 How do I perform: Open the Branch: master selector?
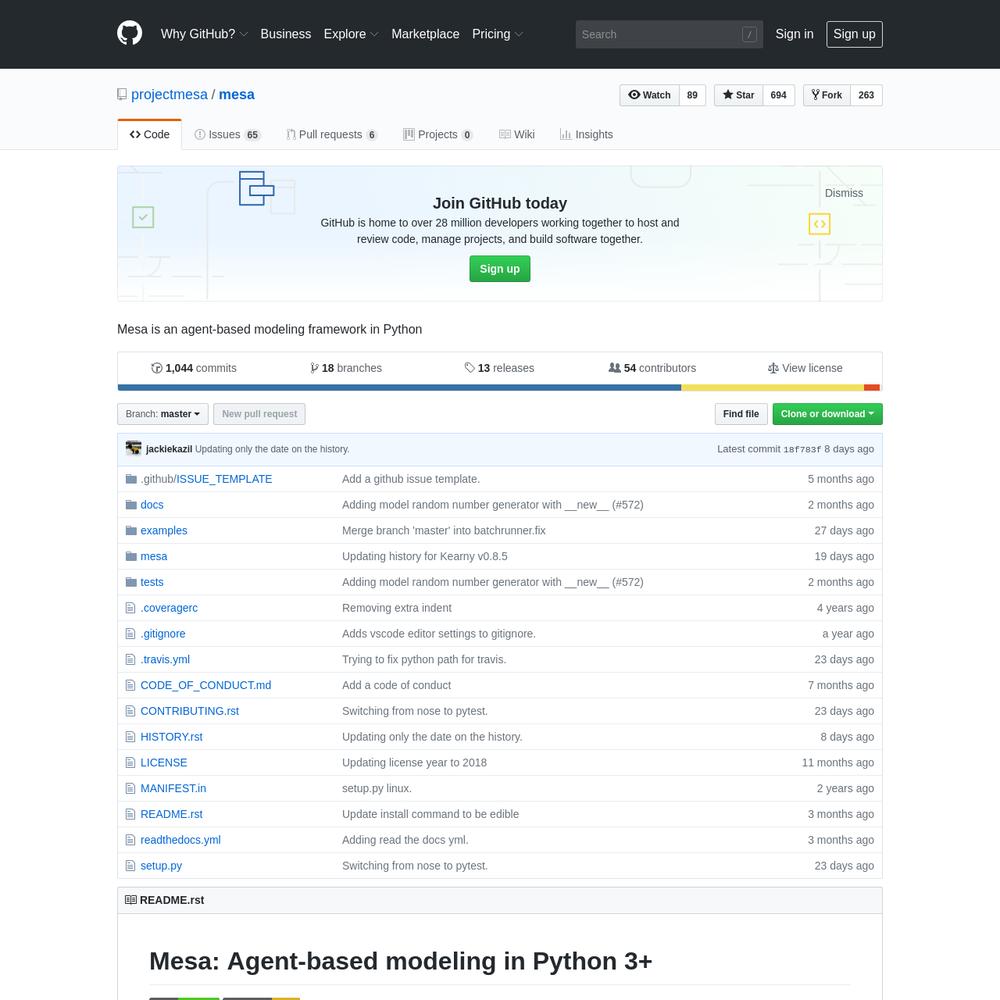pos(163,414)
